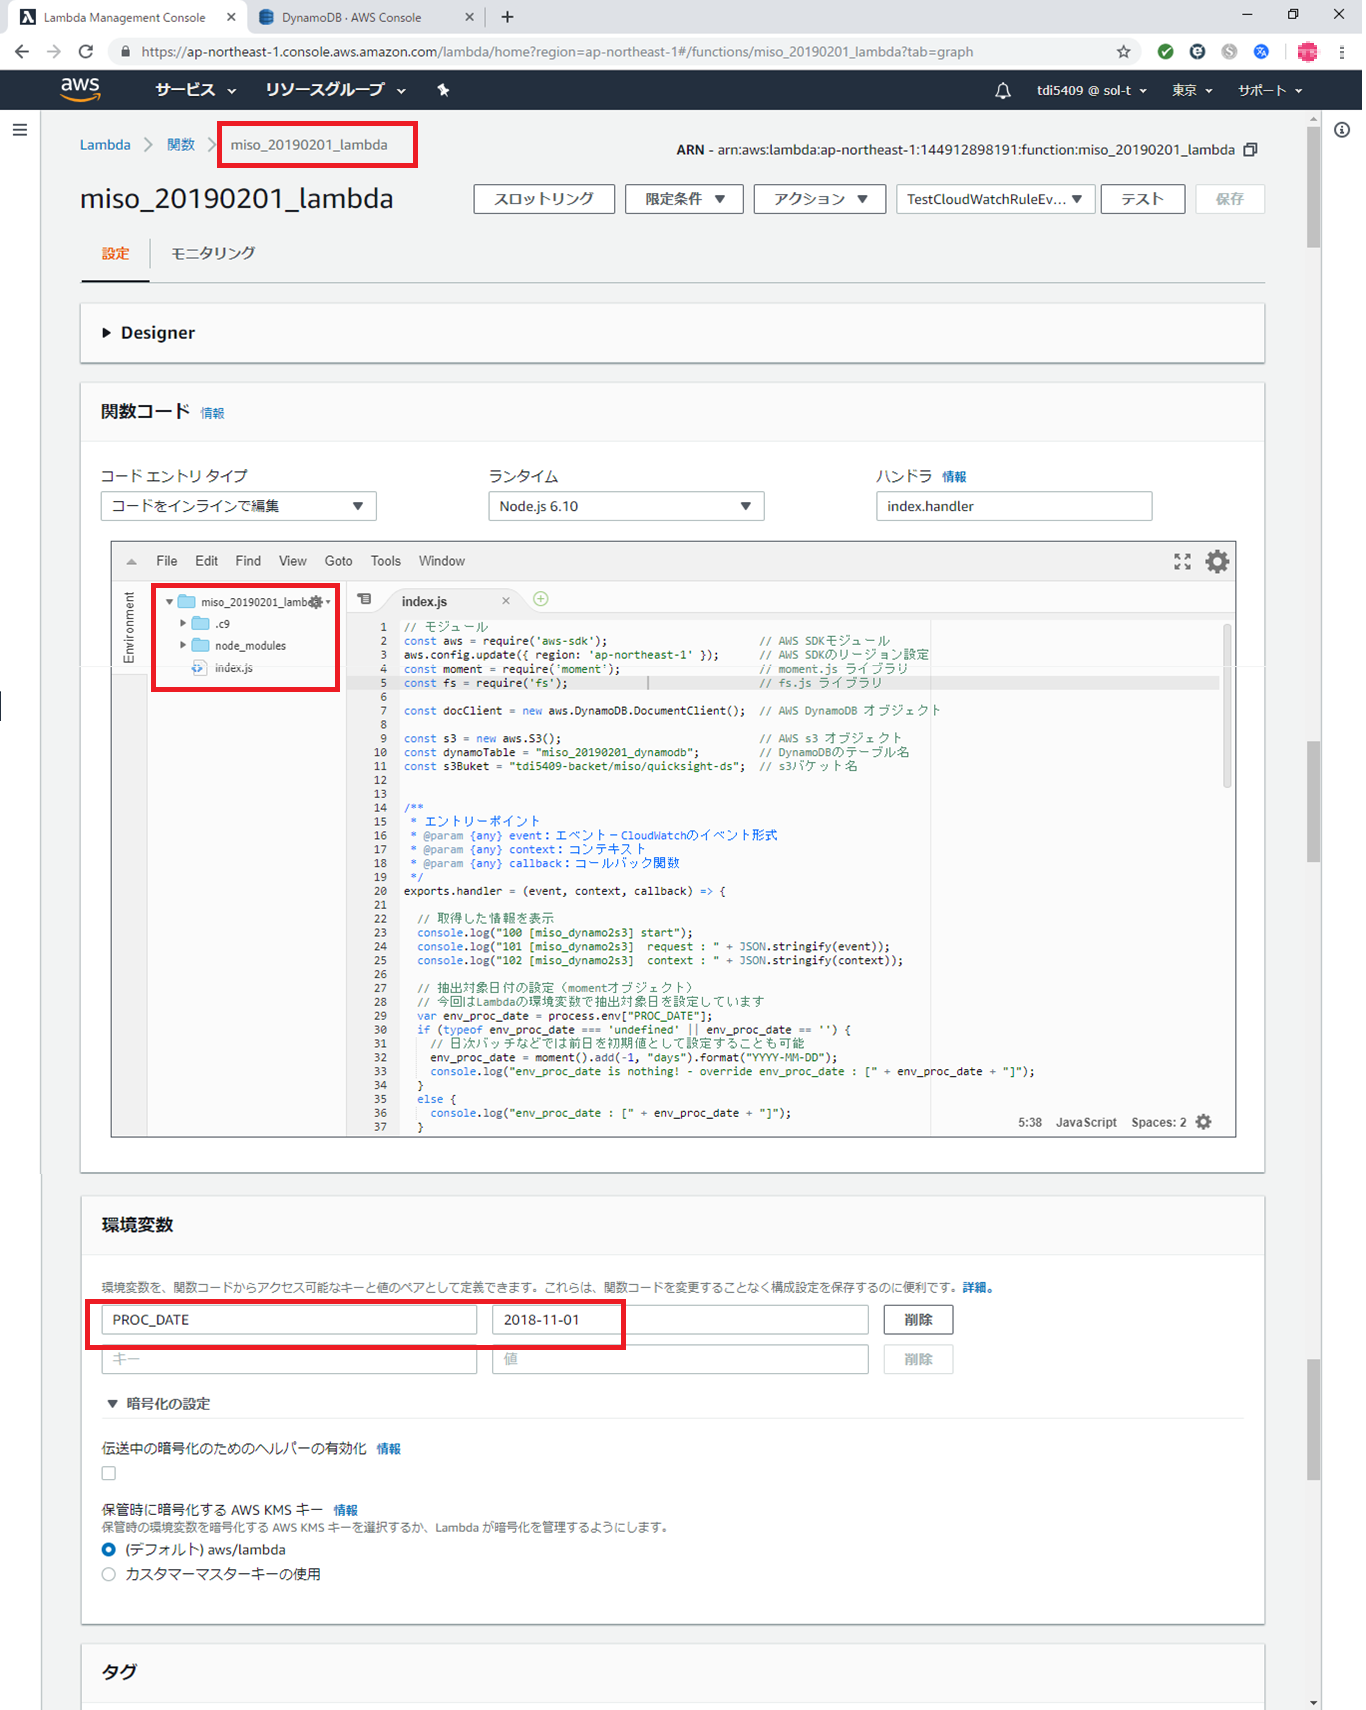The height and width of the screenshot is (1710, 1366).
Task: Open status bar gear next to Spaces
Action: coord(1204,1122)
